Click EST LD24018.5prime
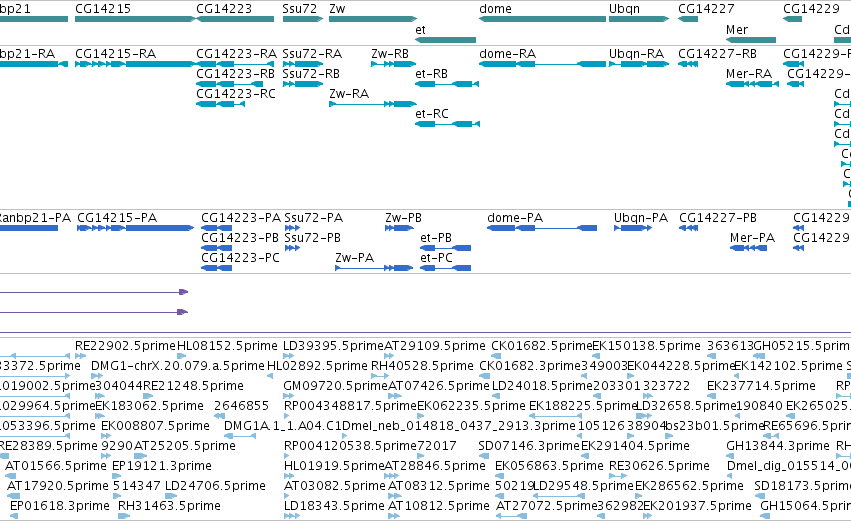The height and width of the screenshot is (521, 851). [x=497, y=396]
